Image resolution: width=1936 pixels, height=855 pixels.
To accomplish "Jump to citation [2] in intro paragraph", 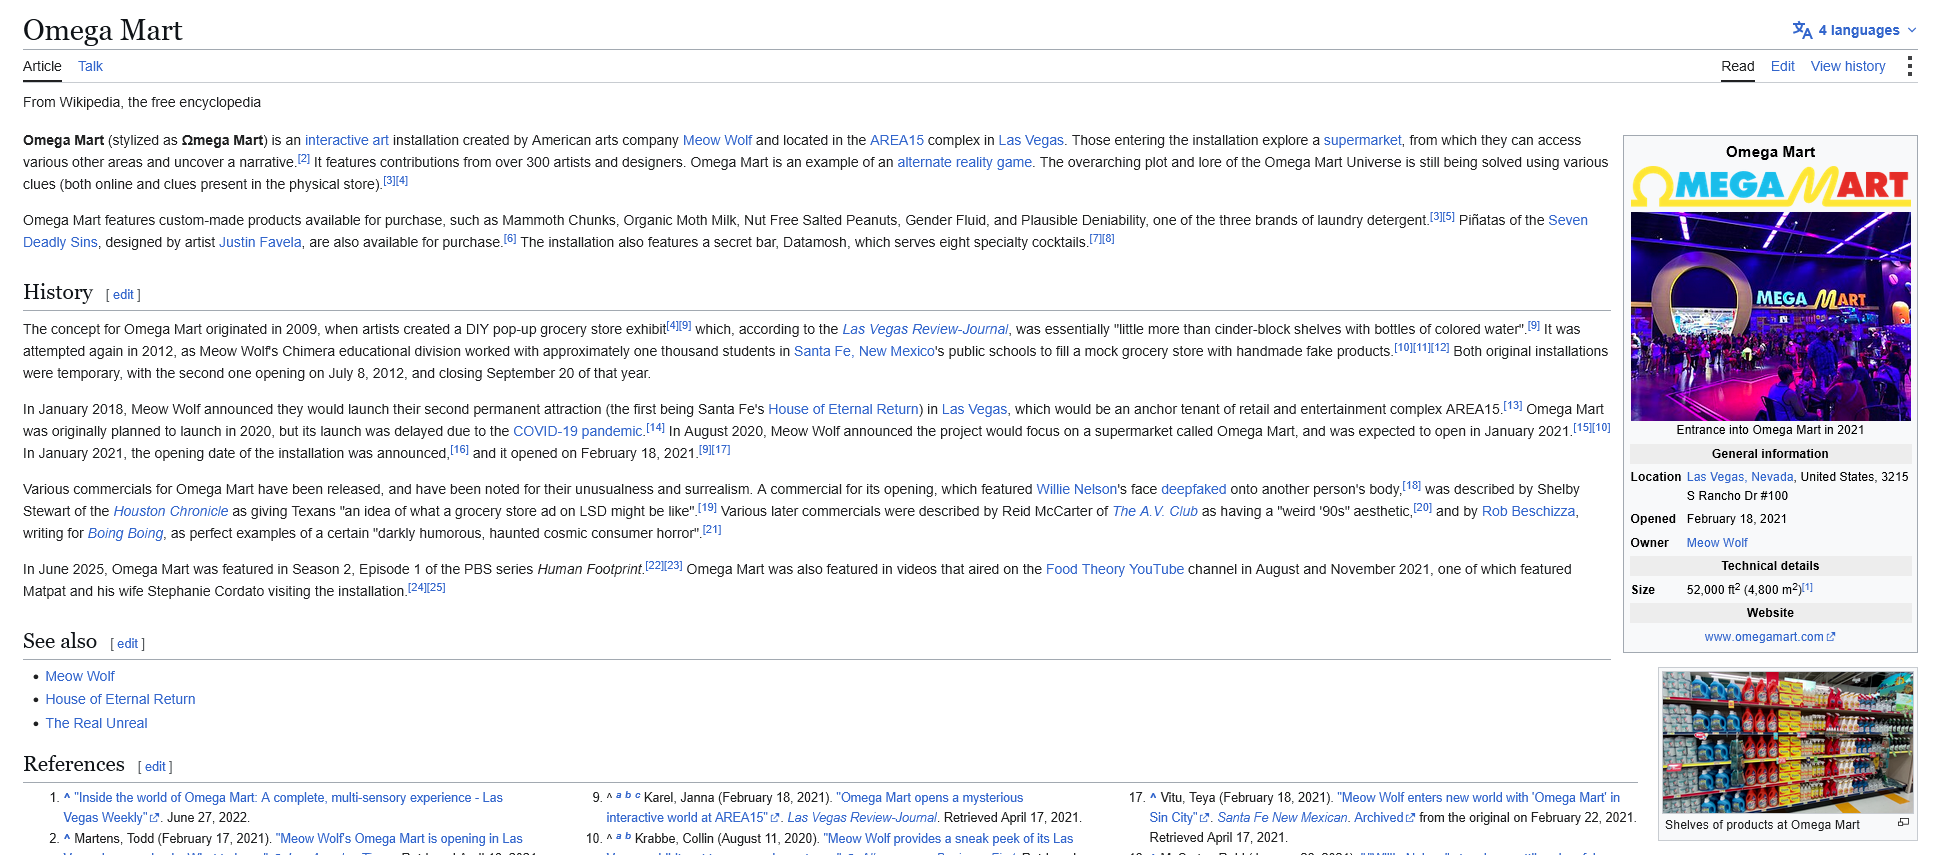I will pyautogui.click(x=304, y=158).
